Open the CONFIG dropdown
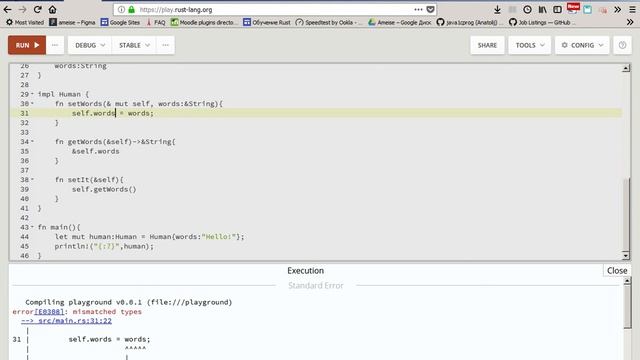 [582, 45]
